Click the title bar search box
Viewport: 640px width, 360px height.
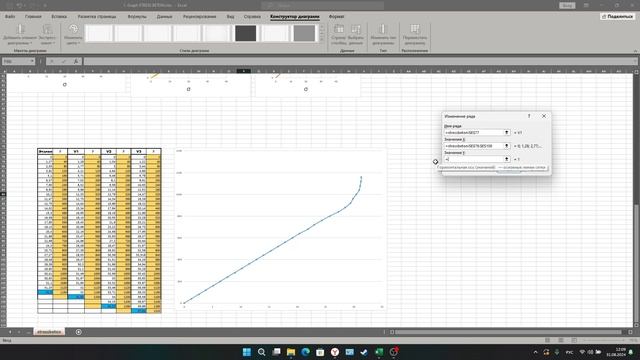[x=322, y=5]
